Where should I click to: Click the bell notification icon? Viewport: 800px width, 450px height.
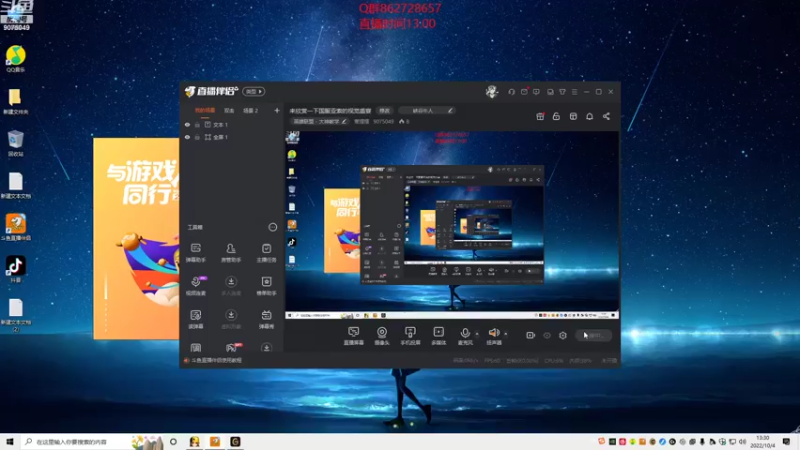589,116
